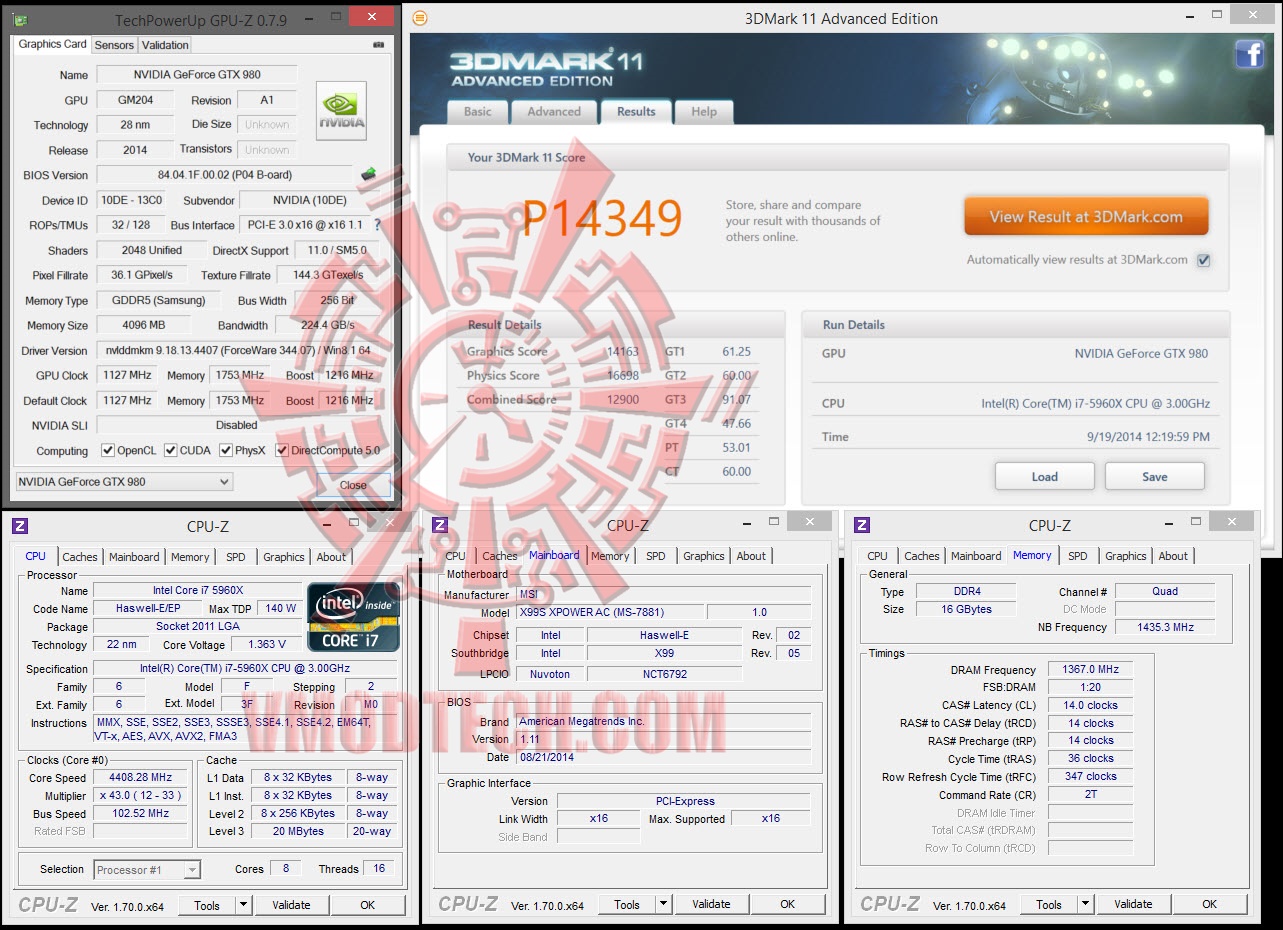Click the Load button in 3DMark 11
Viewport: 1283px width, 930px height.
[1045, 477]
